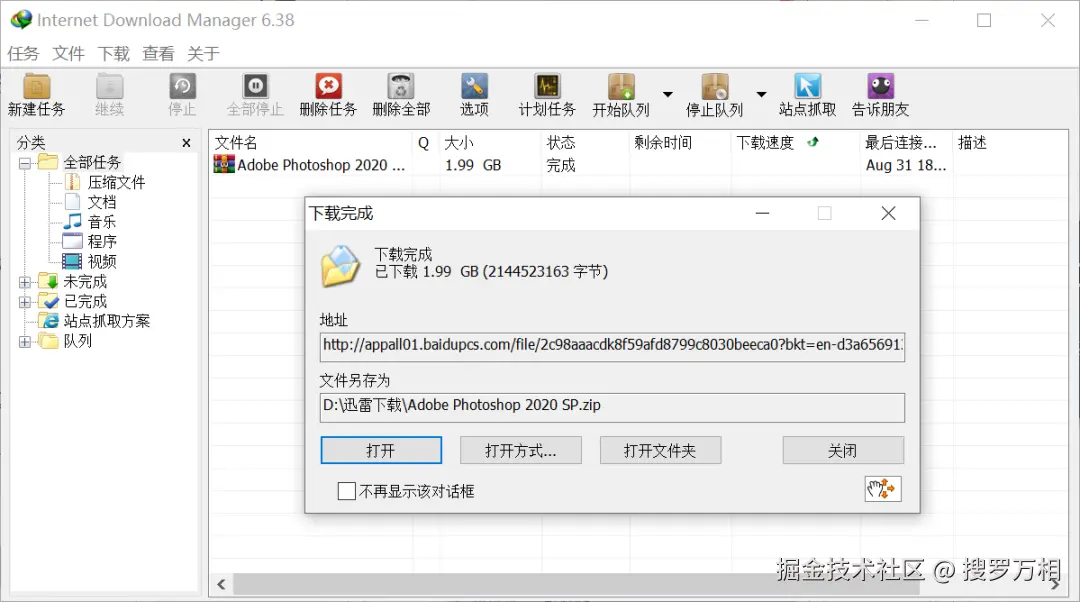Select 音乐 category in tree
Image resolution: width=1080 pixels, height=602 pixels.
pos(102,222)
